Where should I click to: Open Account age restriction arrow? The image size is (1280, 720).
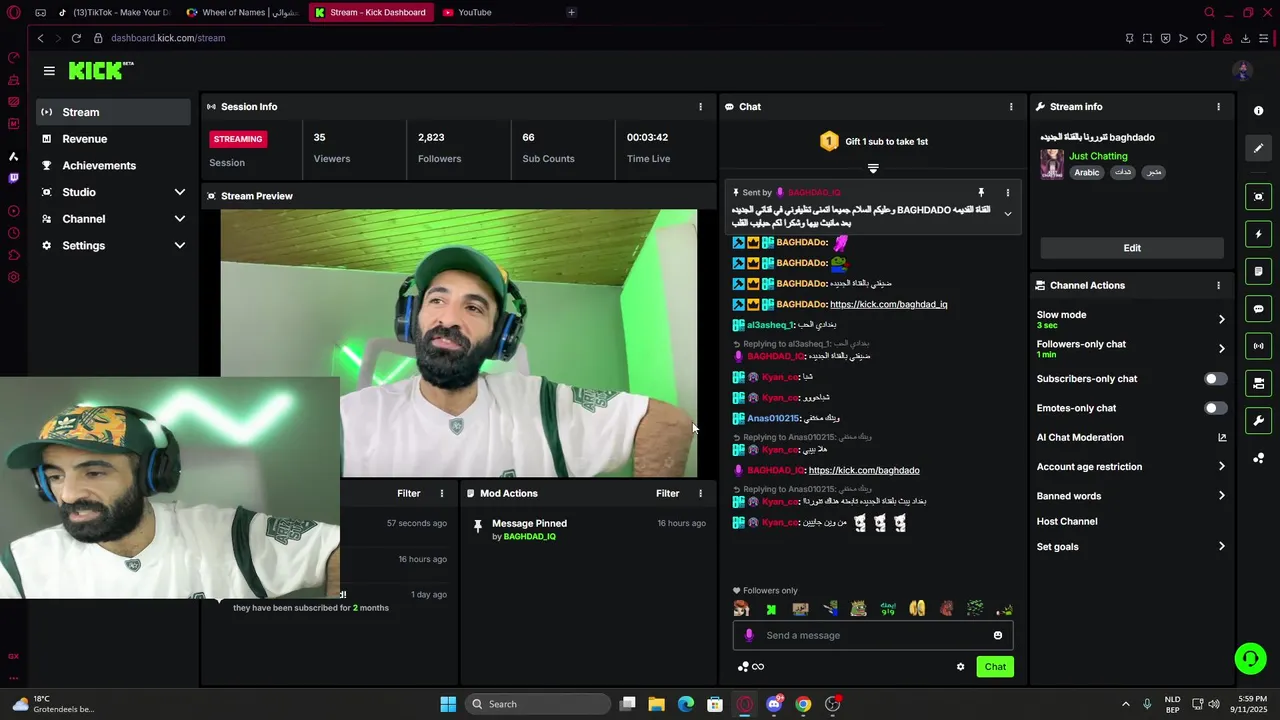click(x=1221, y=467)
